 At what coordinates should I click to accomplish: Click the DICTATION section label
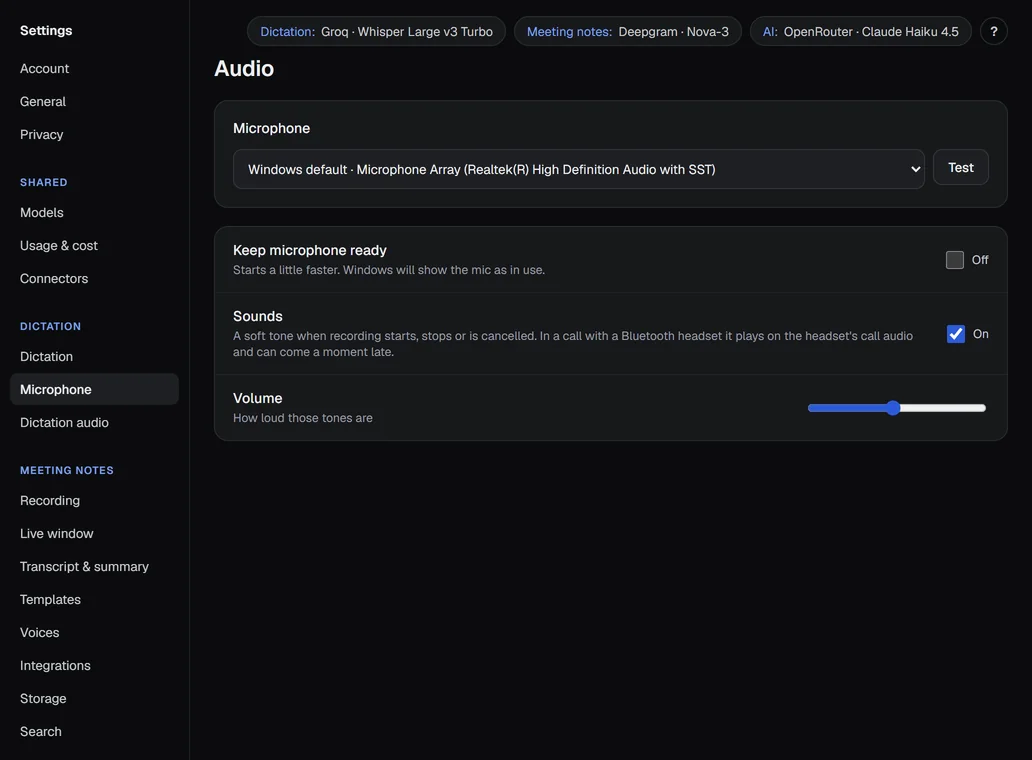click(50, 326)
